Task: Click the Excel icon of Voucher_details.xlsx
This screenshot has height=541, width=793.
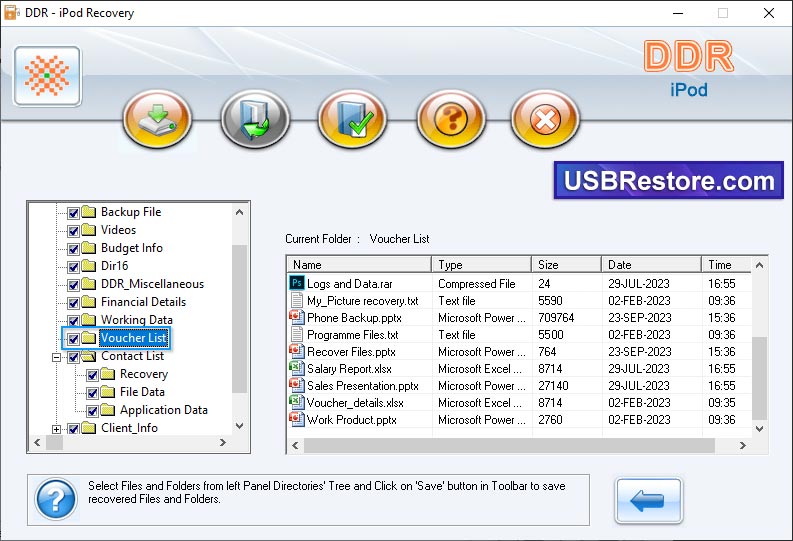Action: tap(296, 402)
